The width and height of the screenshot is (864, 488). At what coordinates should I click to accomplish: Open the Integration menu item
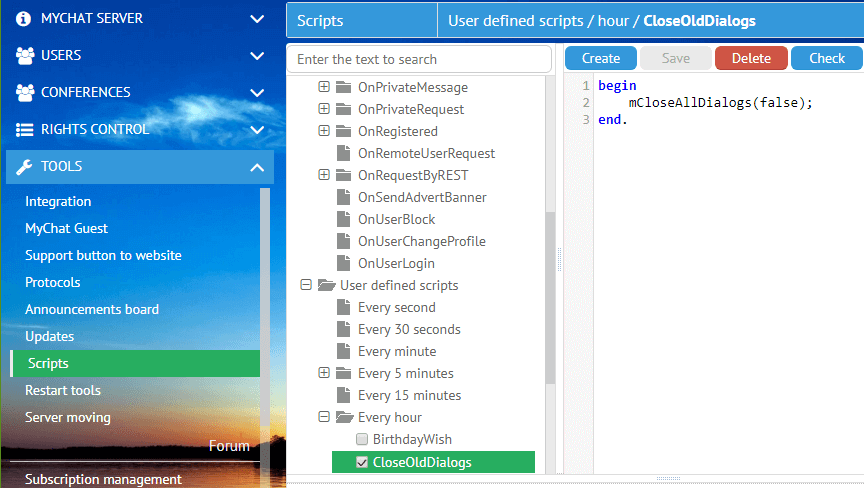58,202
